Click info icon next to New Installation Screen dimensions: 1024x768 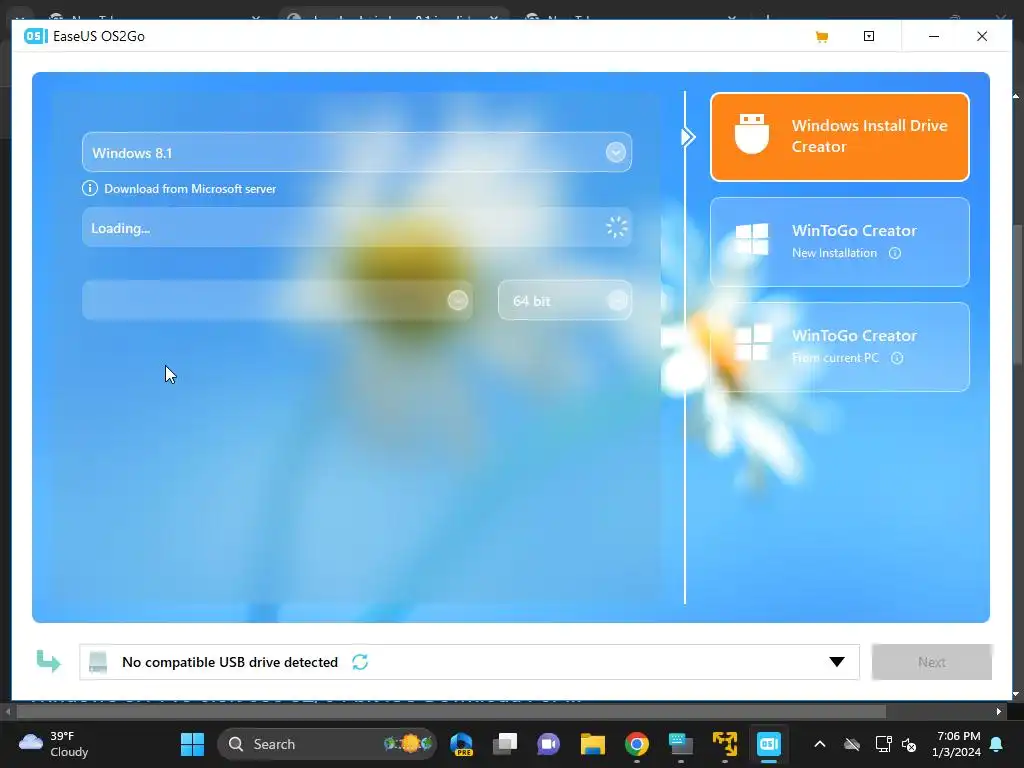pyautogui.click(x=895, y=253)
